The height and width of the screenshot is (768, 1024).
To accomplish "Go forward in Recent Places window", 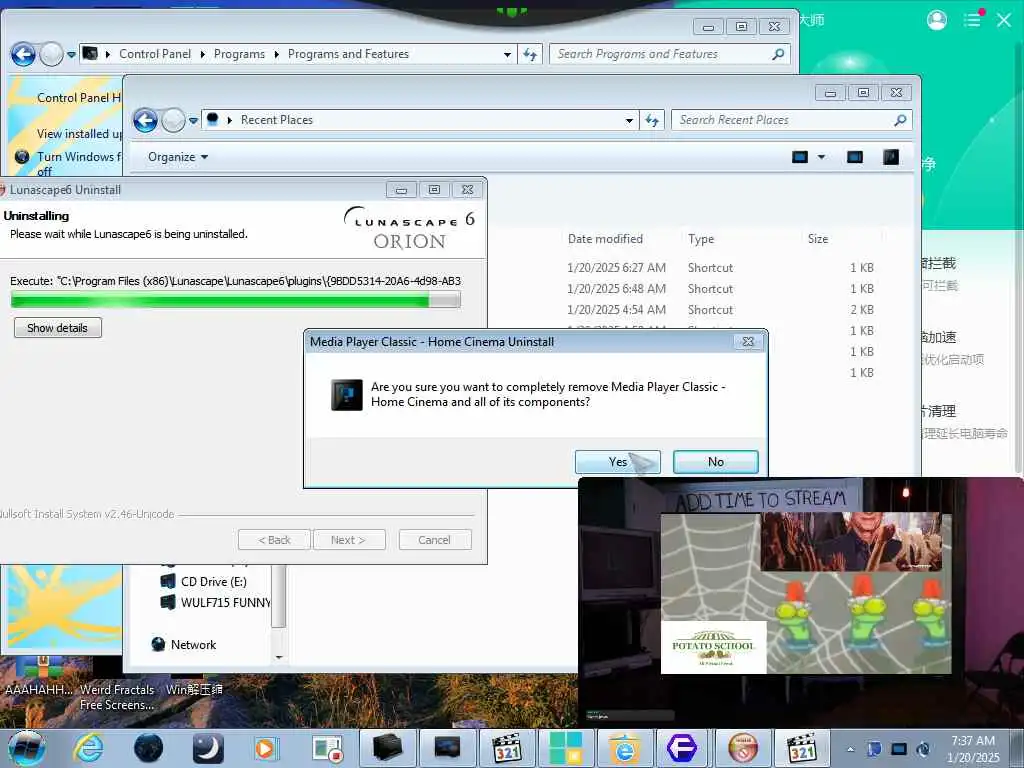I will click(173, 120).
